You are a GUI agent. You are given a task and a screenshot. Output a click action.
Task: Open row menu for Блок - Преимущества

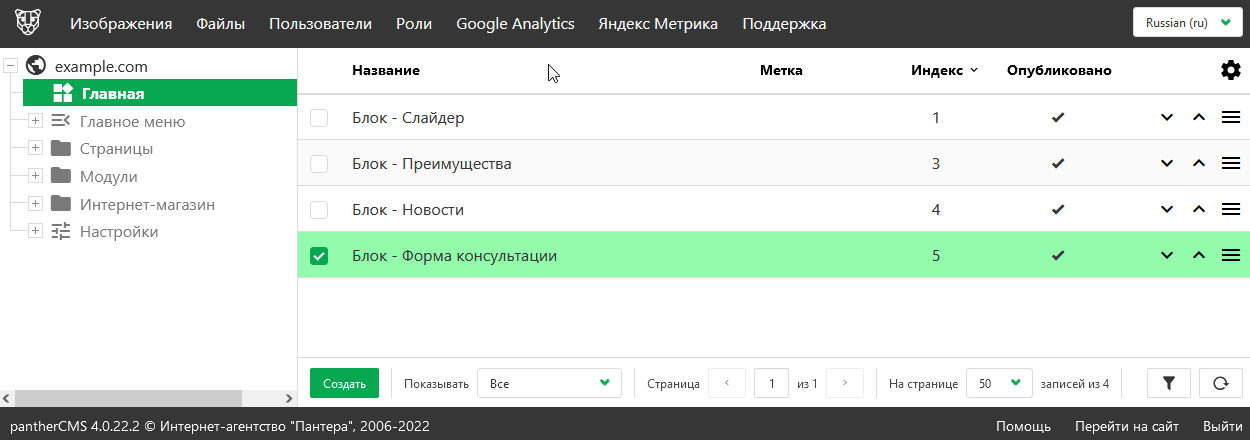(1231, 164)
